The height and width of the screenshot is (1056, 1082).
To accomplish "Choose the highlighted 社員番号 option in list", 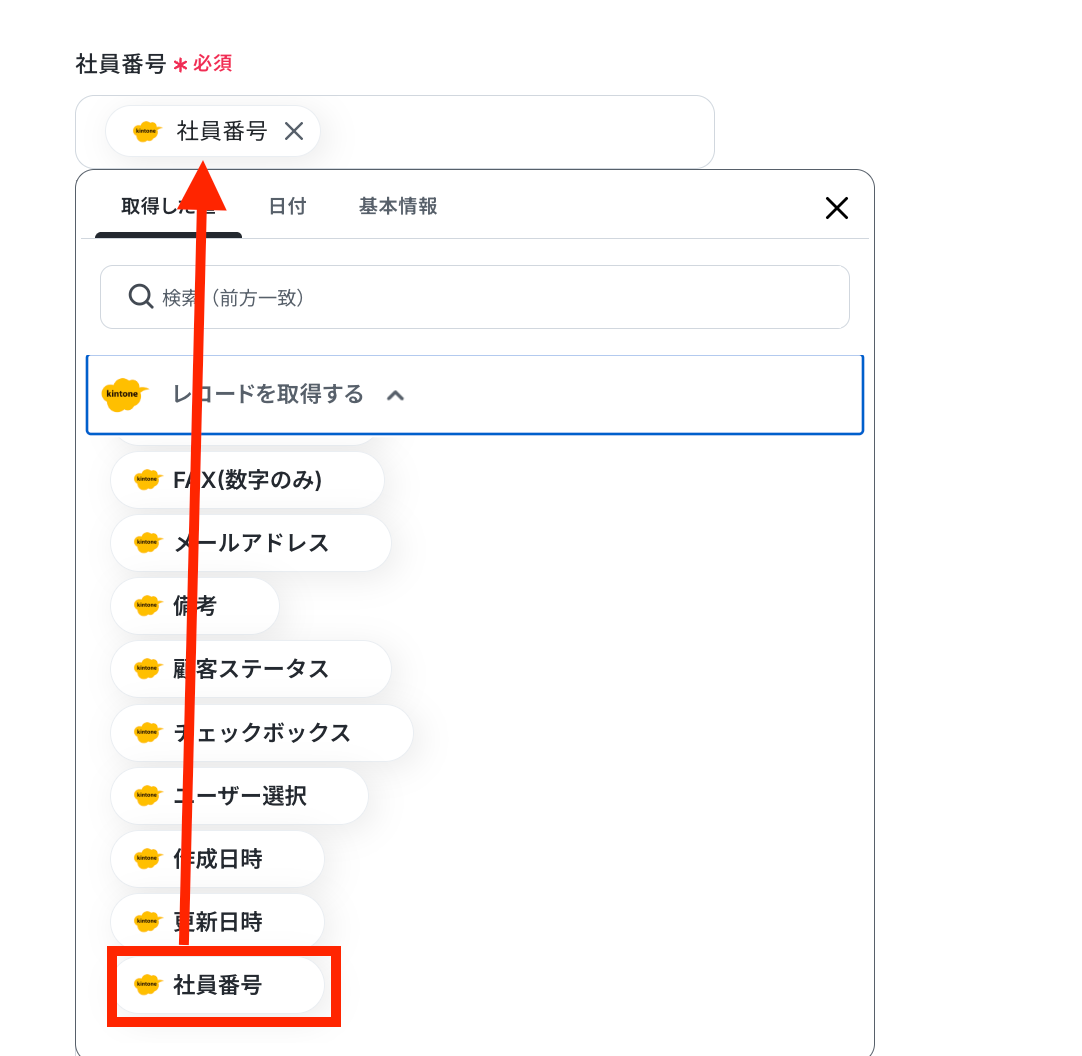I will coord(220,985).
